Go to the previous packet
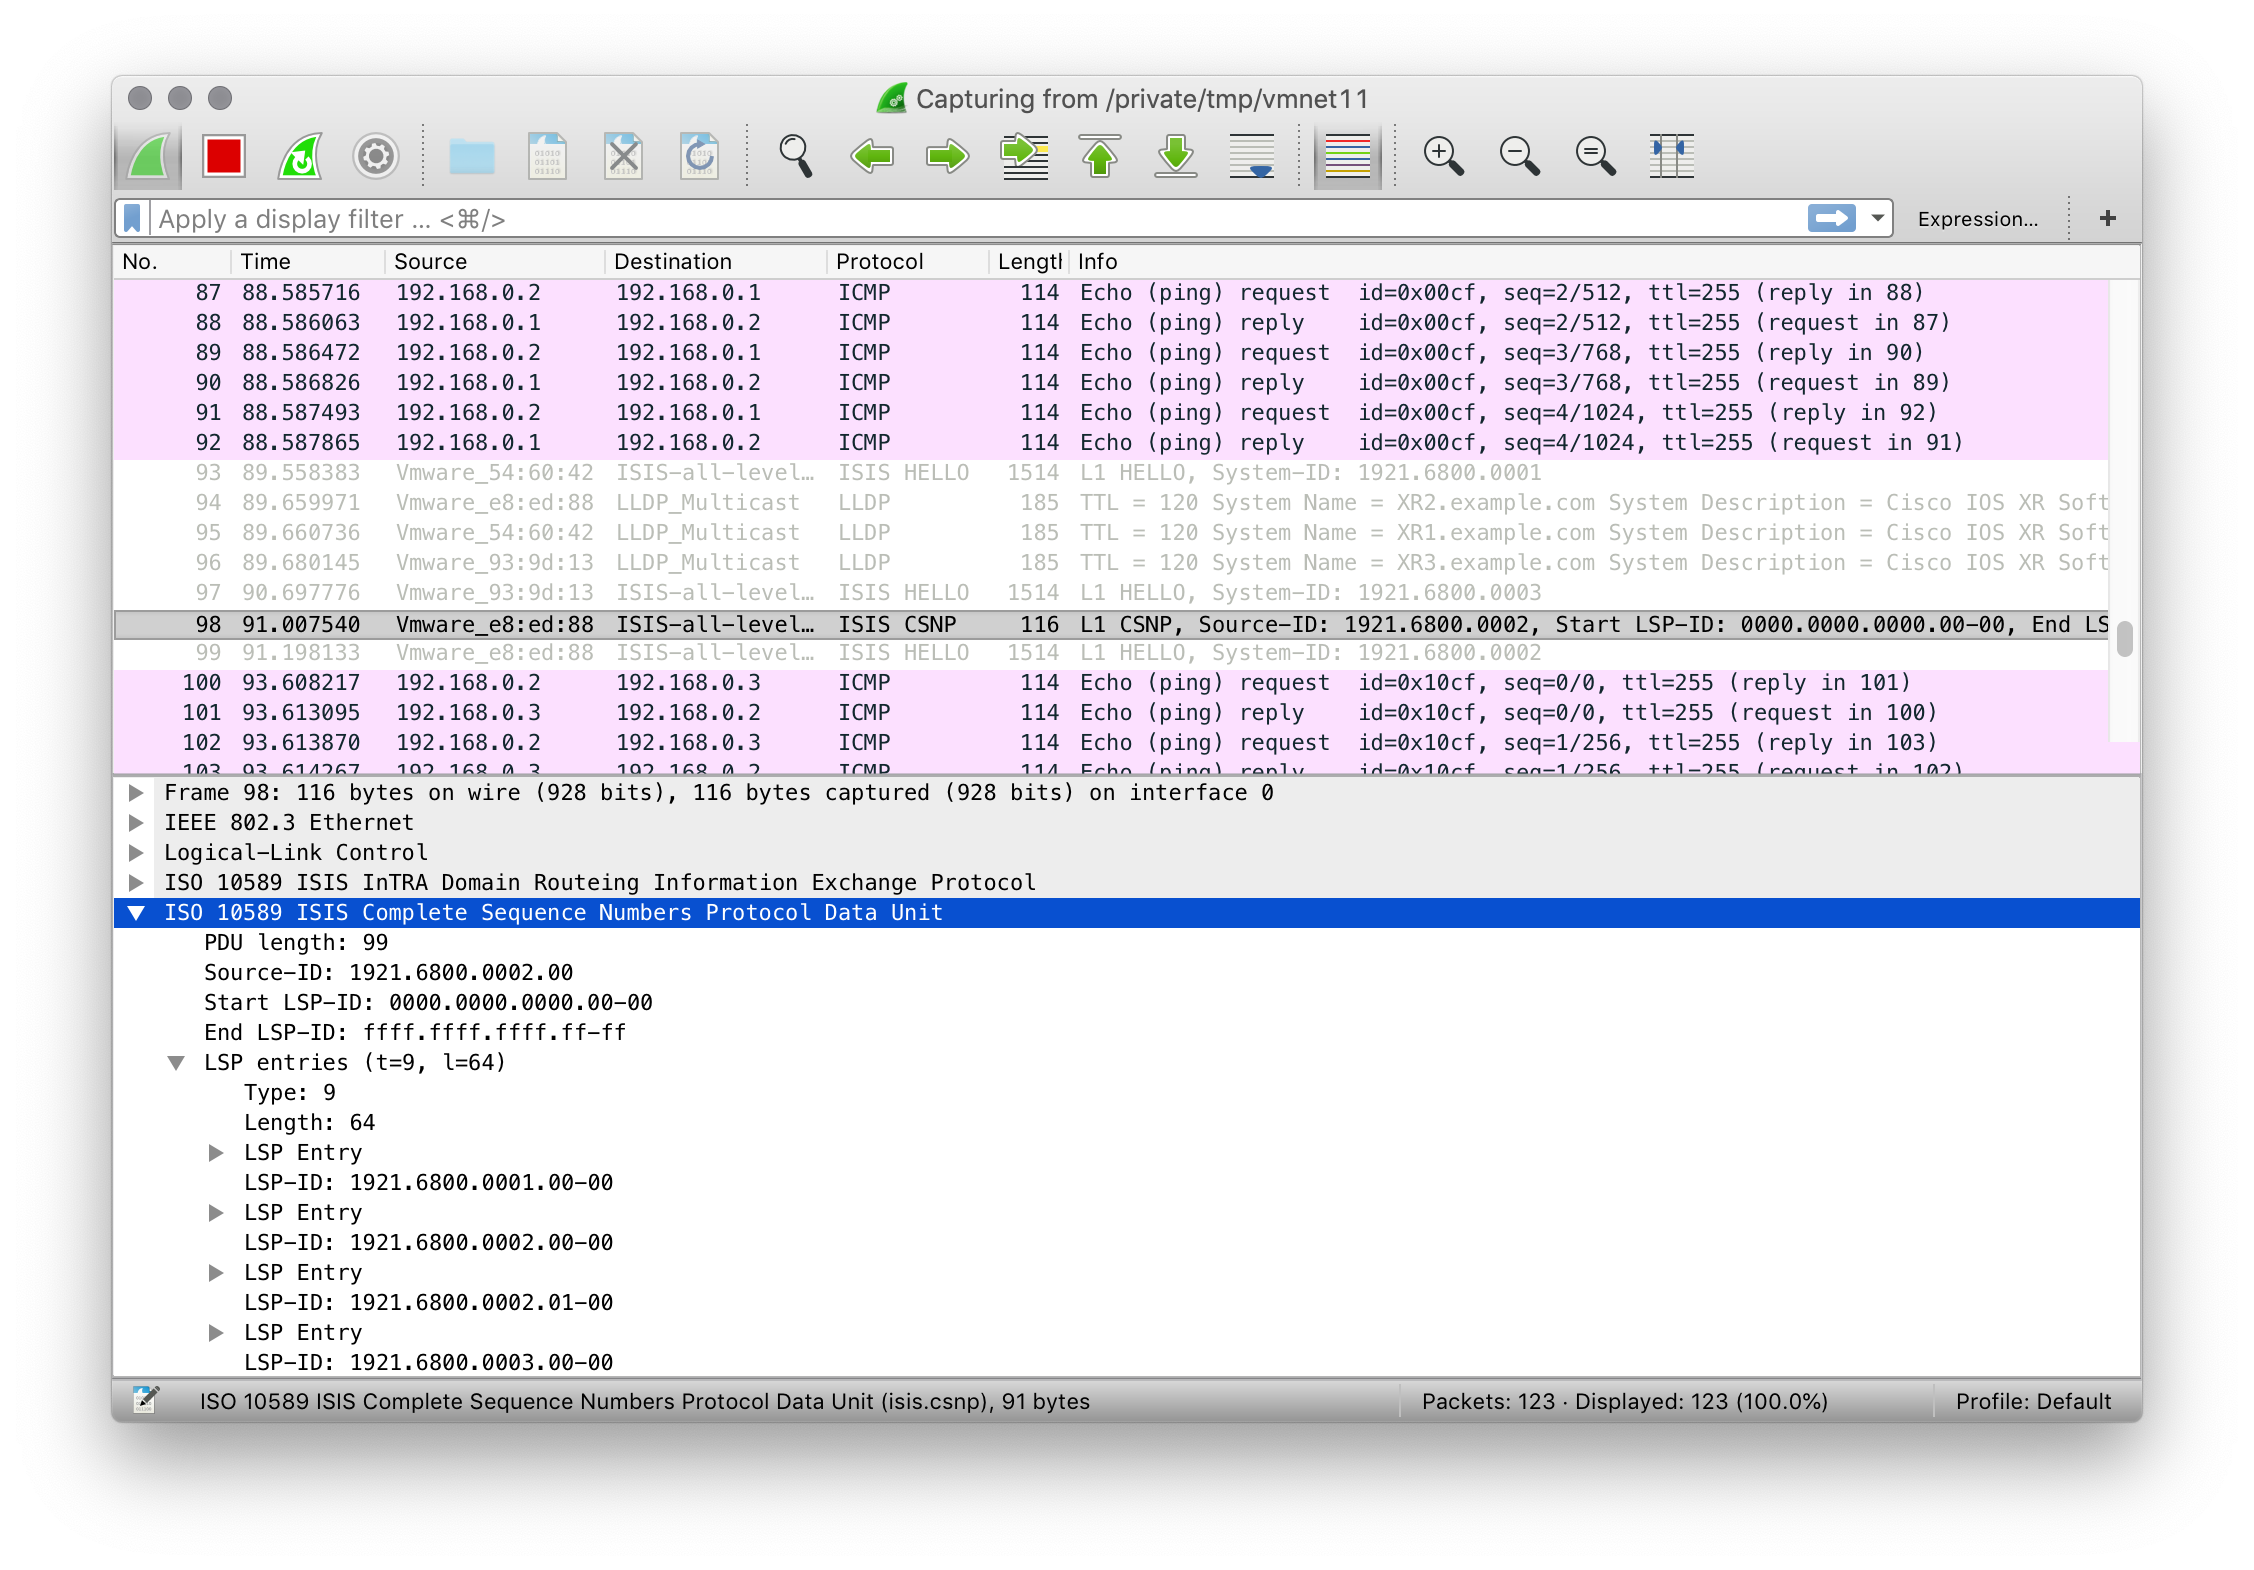The image size is (2254, 1570). pyautogui.click(x=871, y=156)
